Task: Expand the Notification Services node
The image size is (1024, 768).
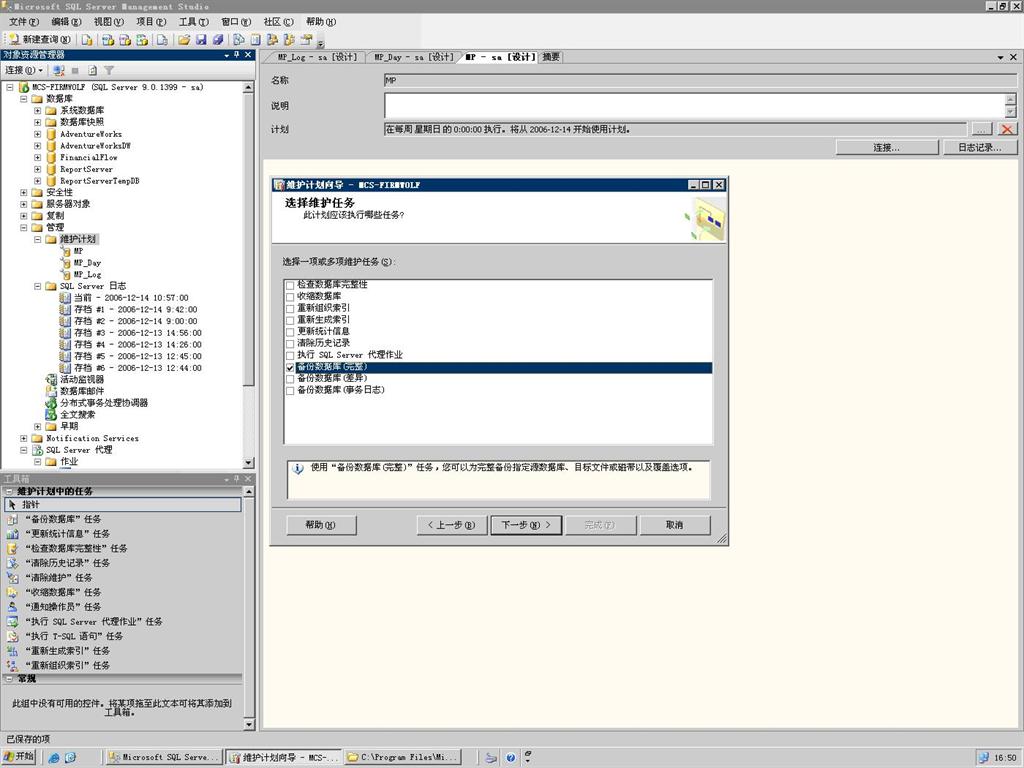Action: 24,438
